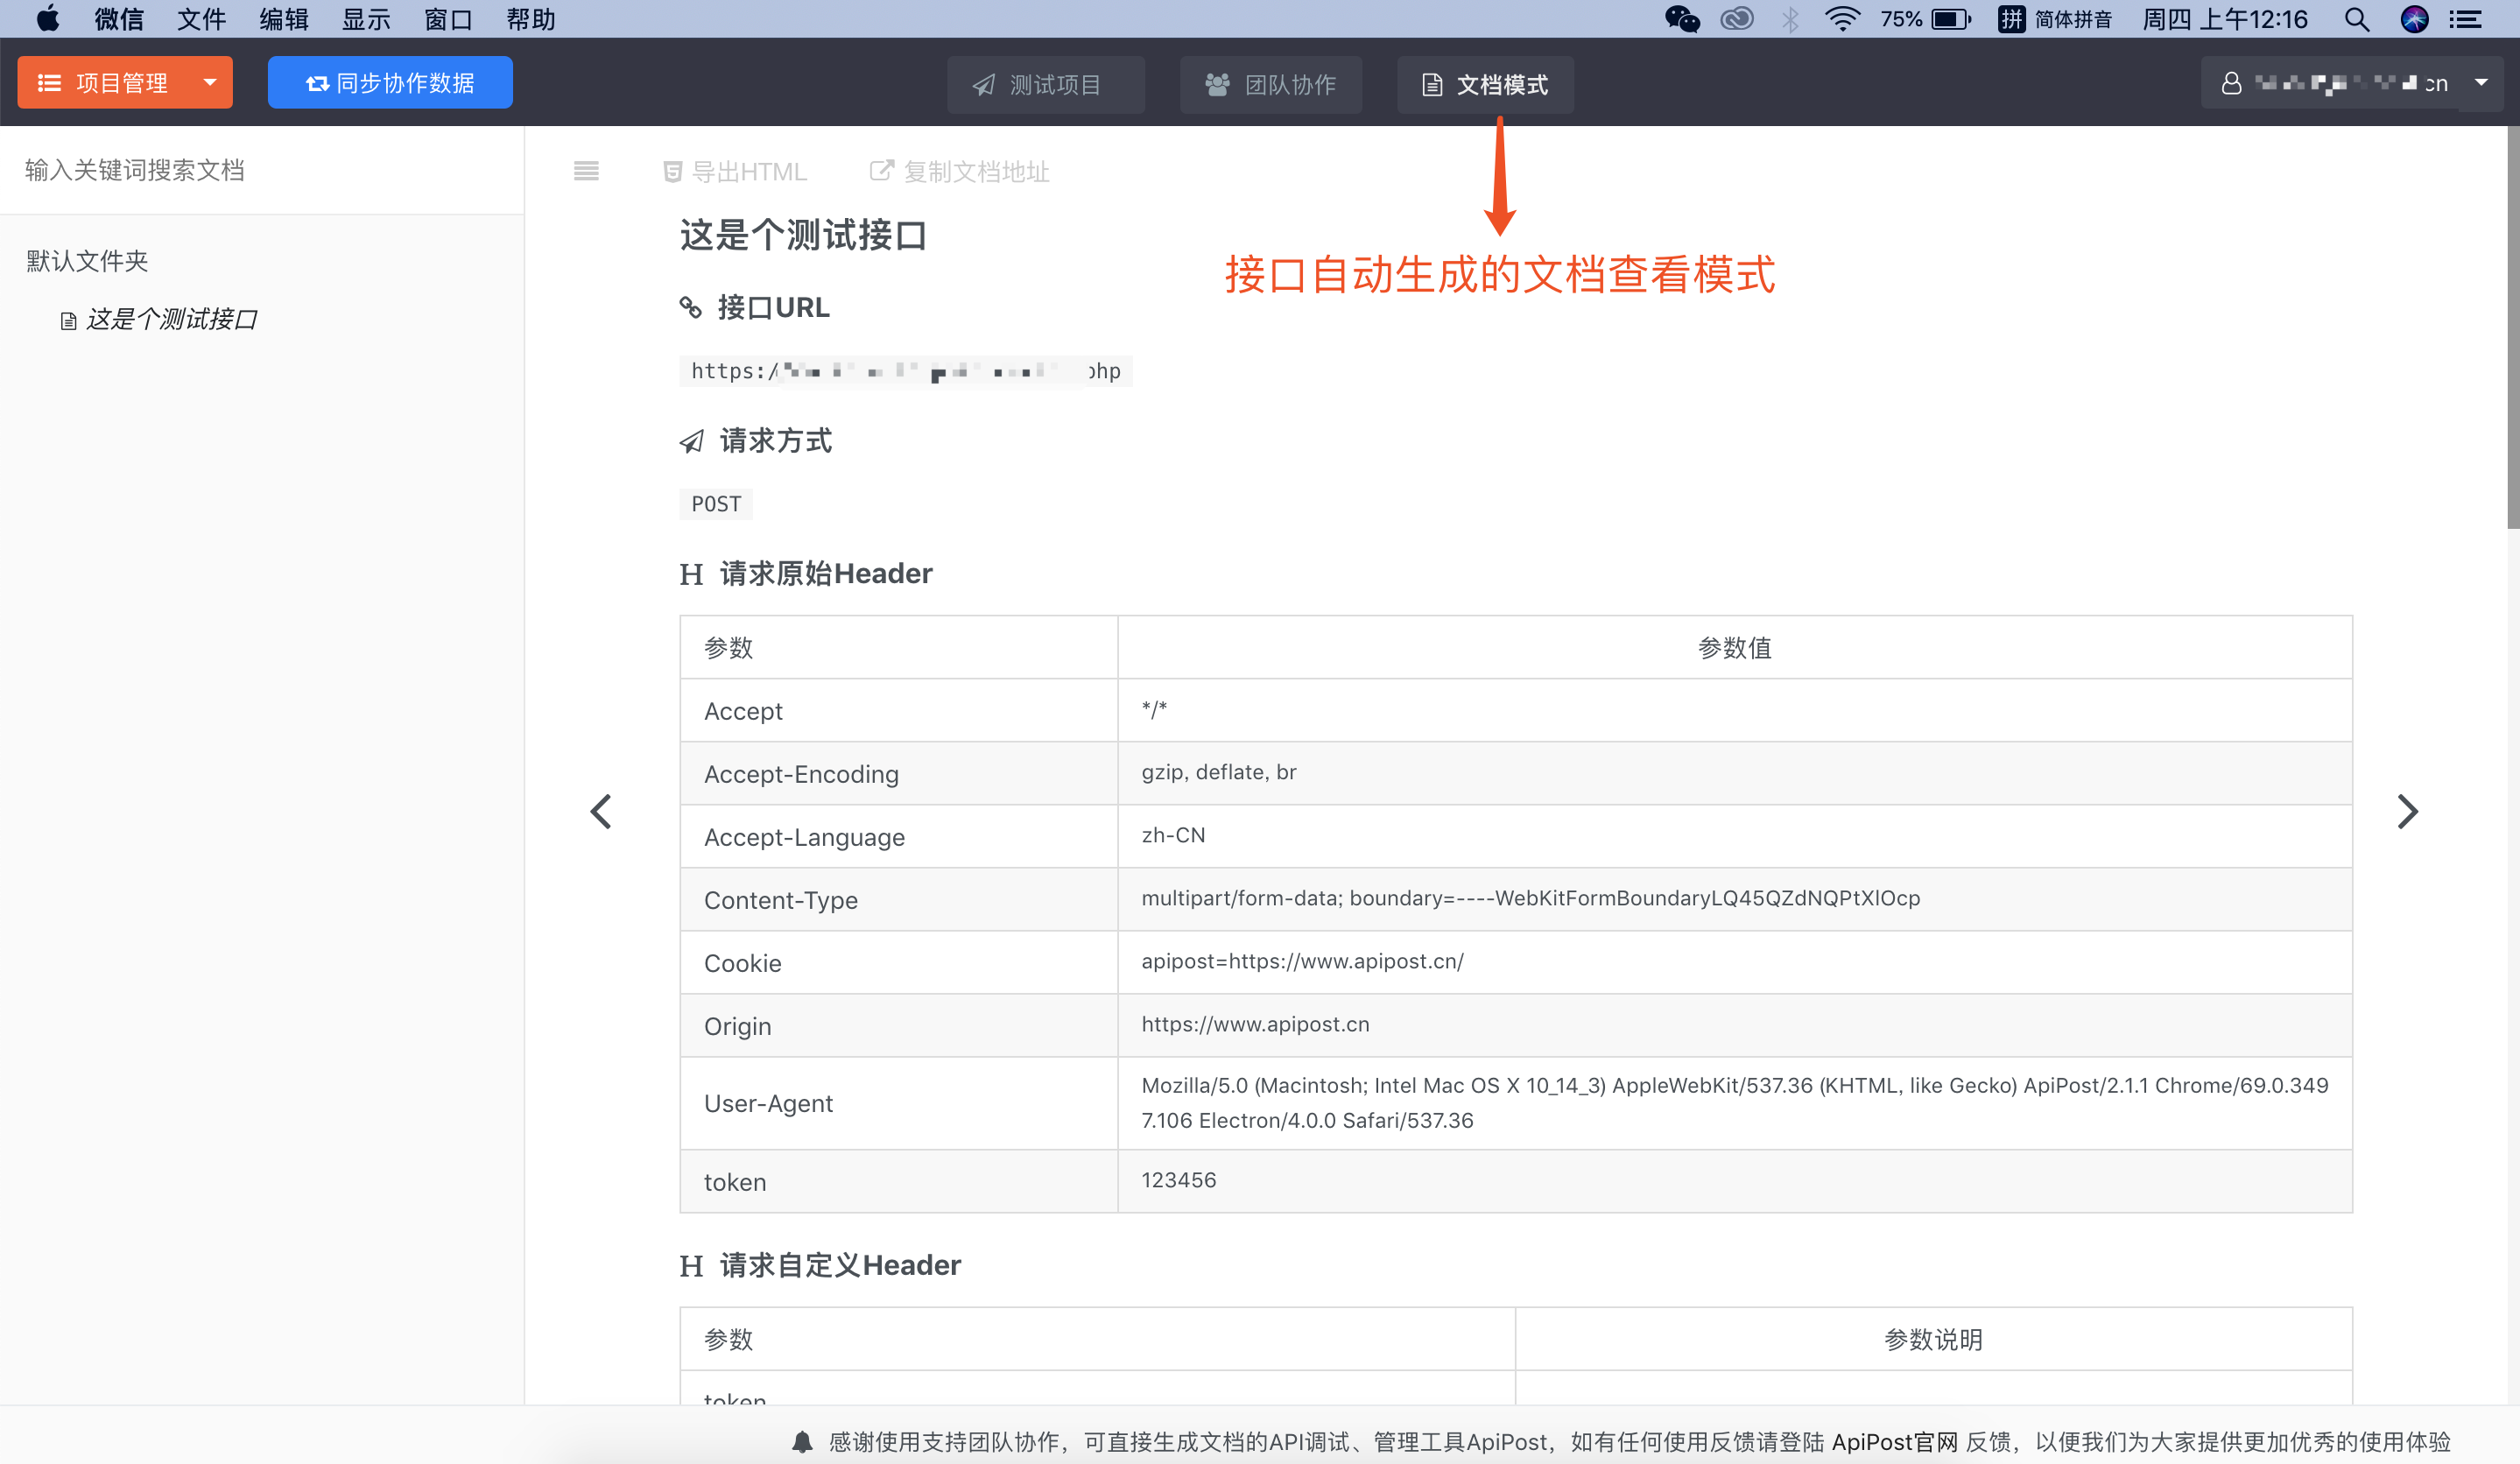Click the left arrow navigation chevron
Image resolution: width=2520 pixels, height=1464 pixels.
pos(601,811)
